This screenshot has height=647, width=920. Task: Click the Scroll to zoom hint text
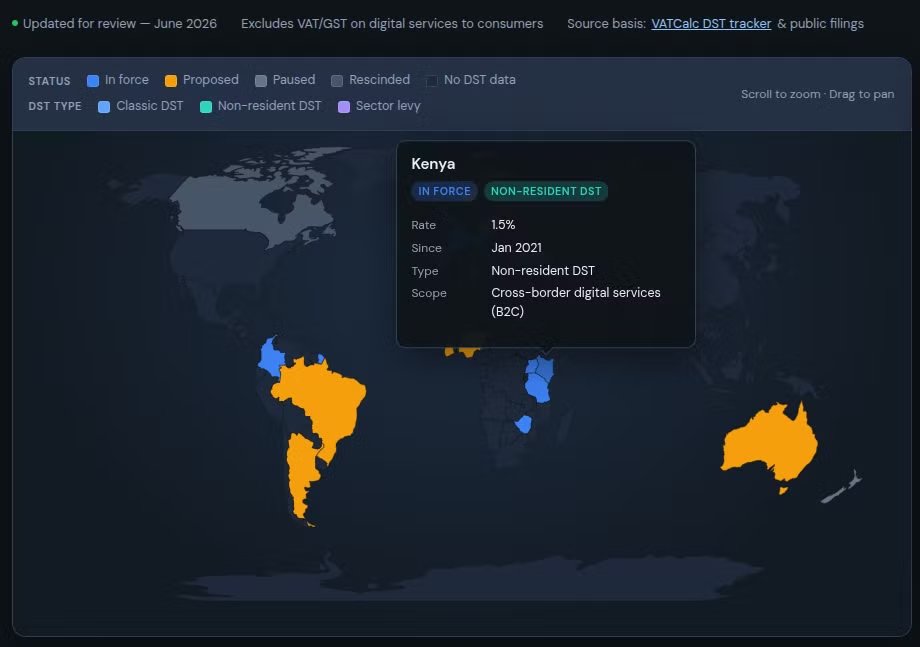[817, 94]
